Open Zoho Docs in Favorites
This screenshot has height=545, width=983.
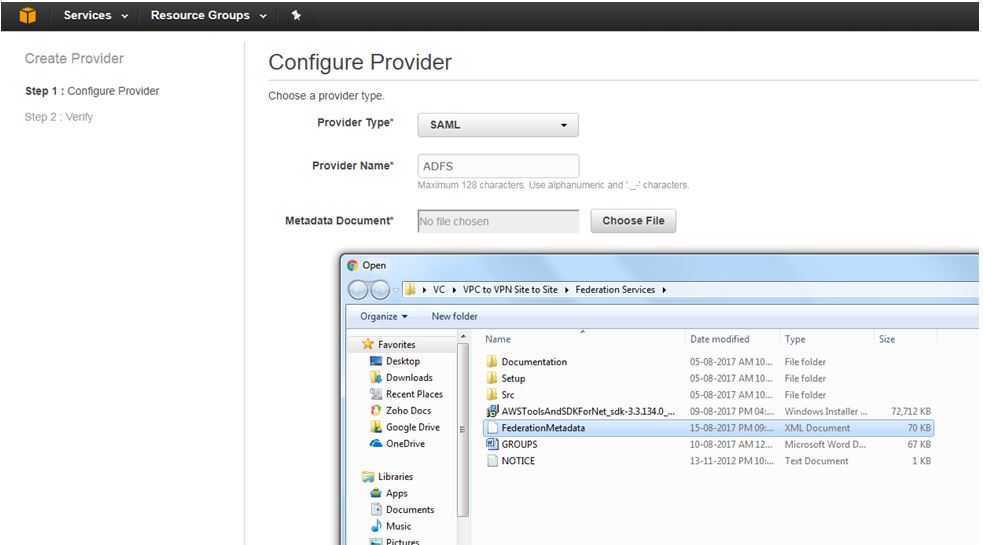coord(408,411)
